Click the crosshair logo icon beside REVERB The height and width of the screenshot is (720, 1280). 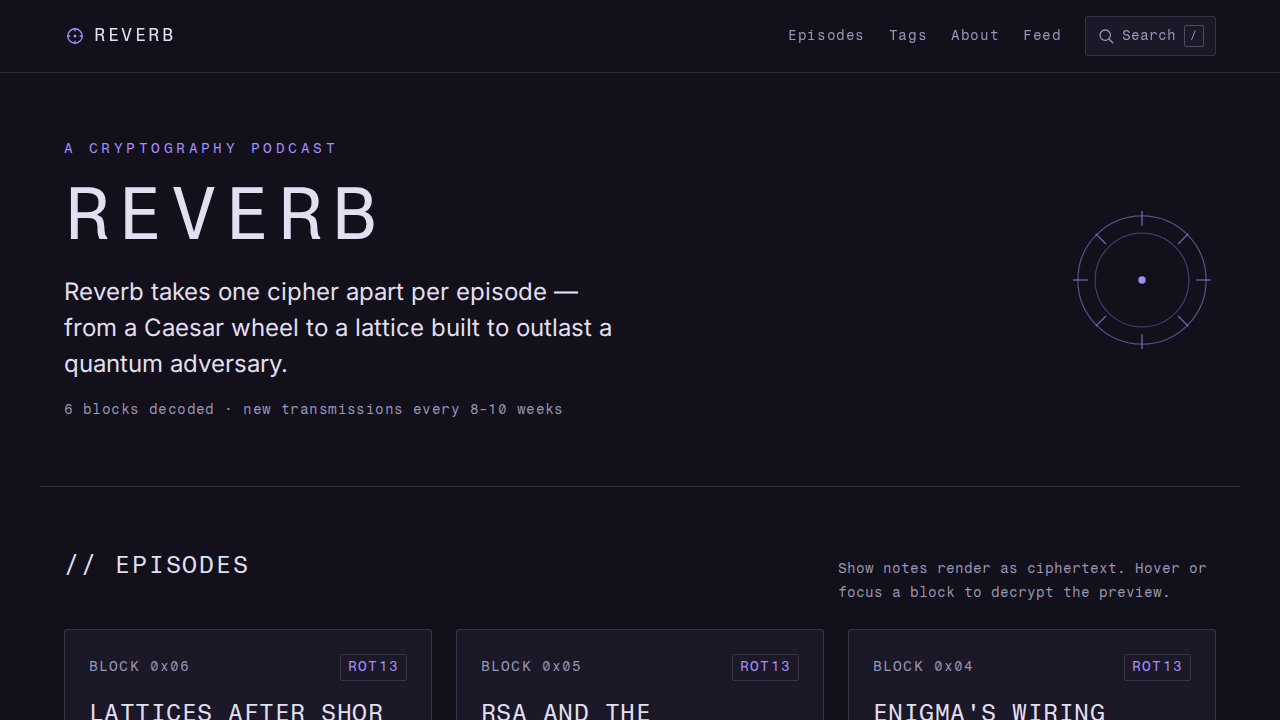[x=75, y=36]
